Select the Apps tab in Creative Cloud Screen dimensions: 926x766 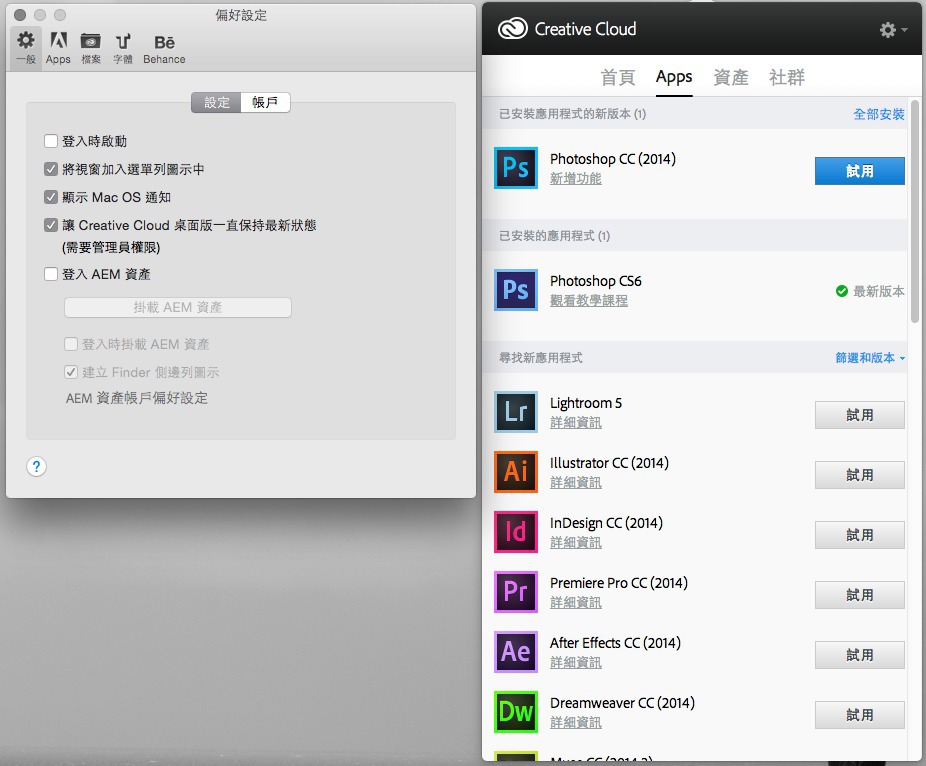click(674, 77)
